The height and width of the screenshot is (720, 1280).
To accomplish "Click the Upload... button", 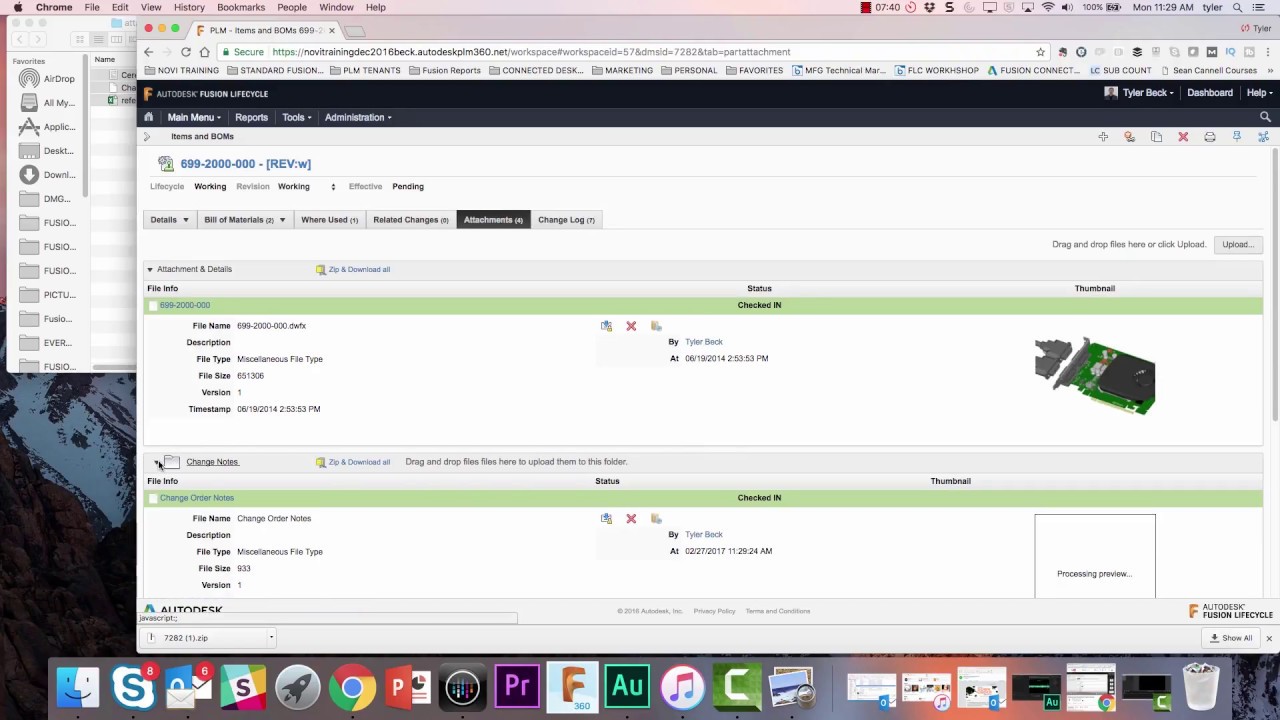I will [1237, 244].
